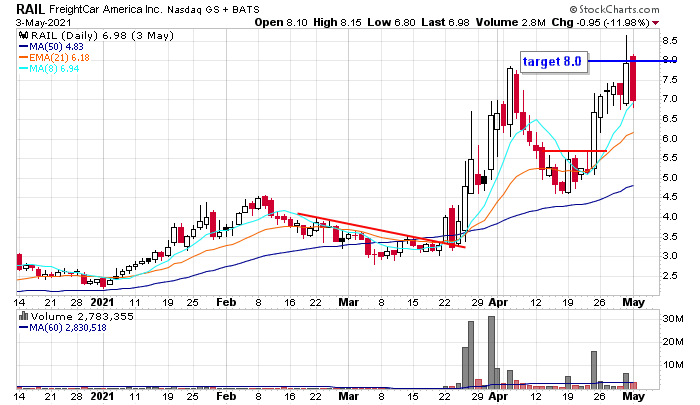Click the Apr label under volume panel

tap(498, 396)
